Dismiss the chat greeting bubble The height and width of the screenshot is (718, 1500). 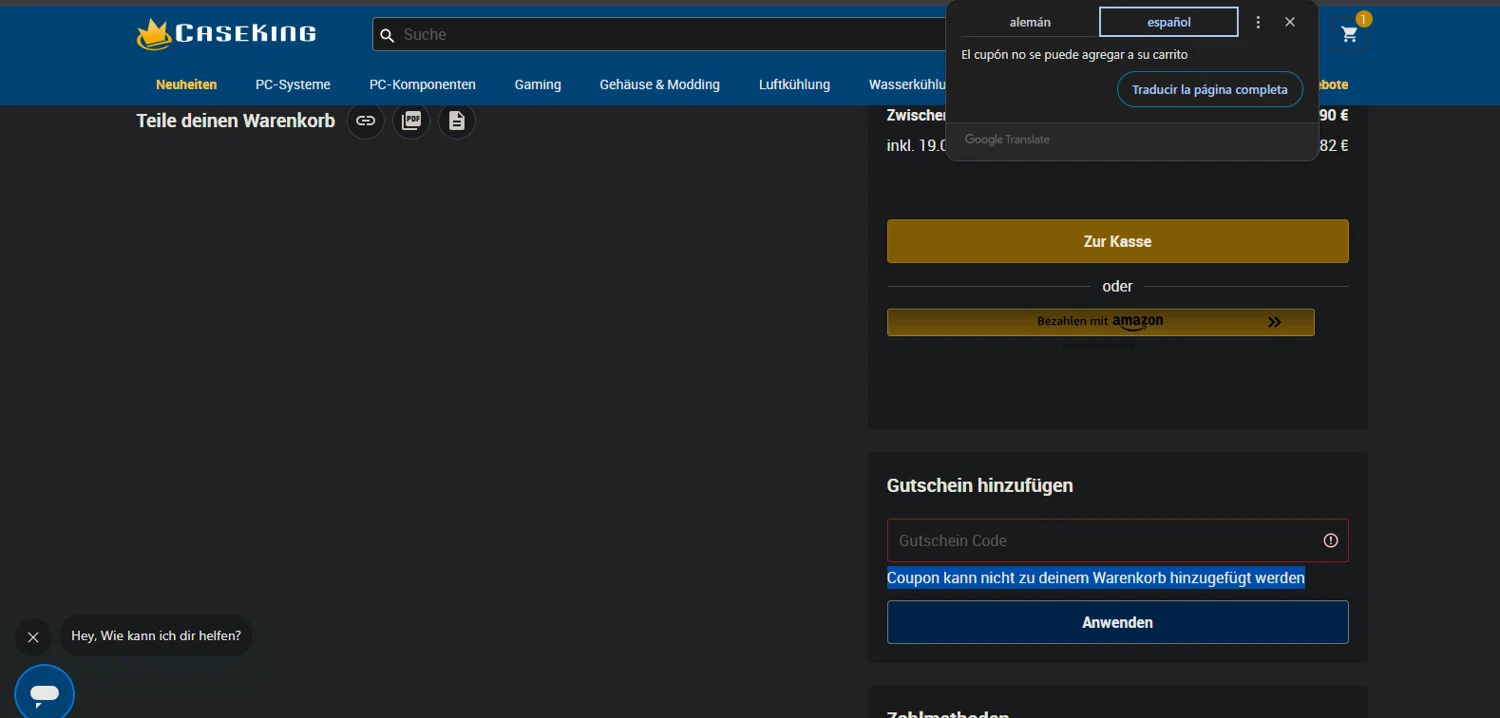tap(33, 637)
